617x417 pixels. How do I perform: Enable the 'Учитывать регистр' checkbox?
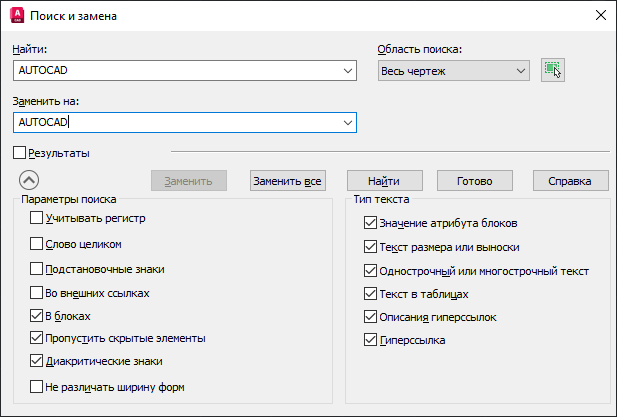point(37,218)
